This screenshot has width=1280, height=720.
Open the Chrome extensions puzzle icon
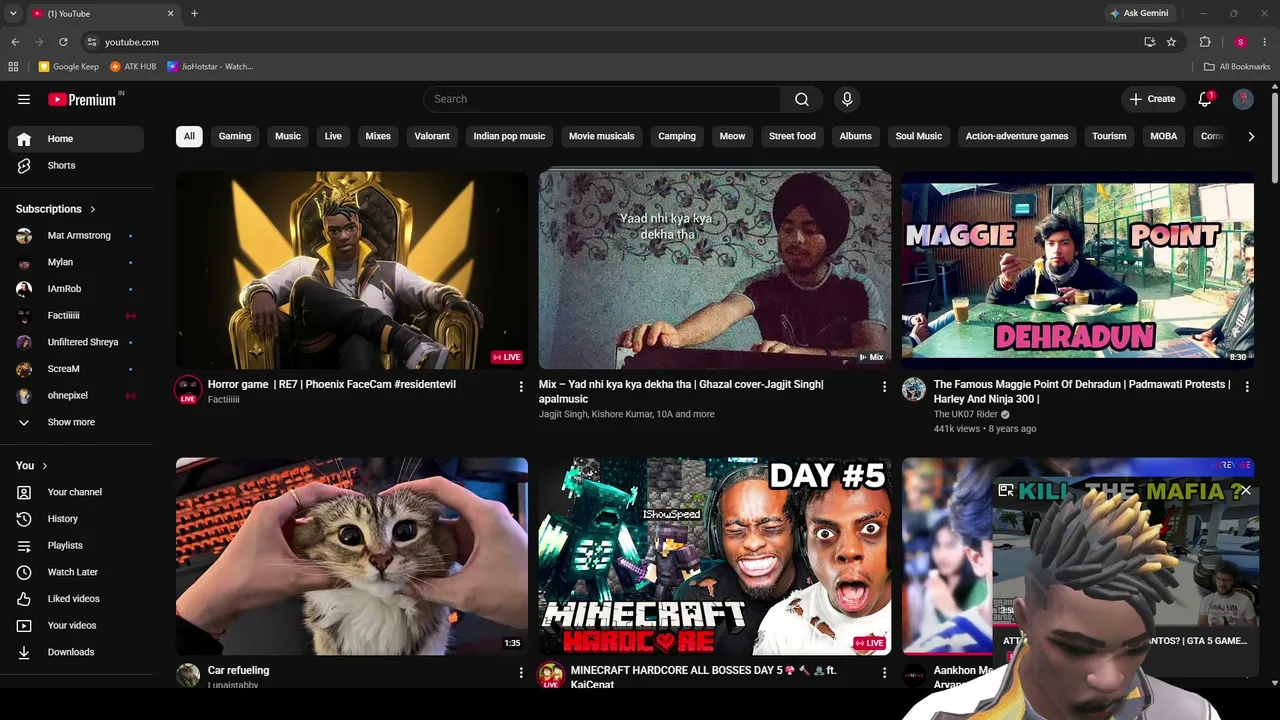point(1205,42)
